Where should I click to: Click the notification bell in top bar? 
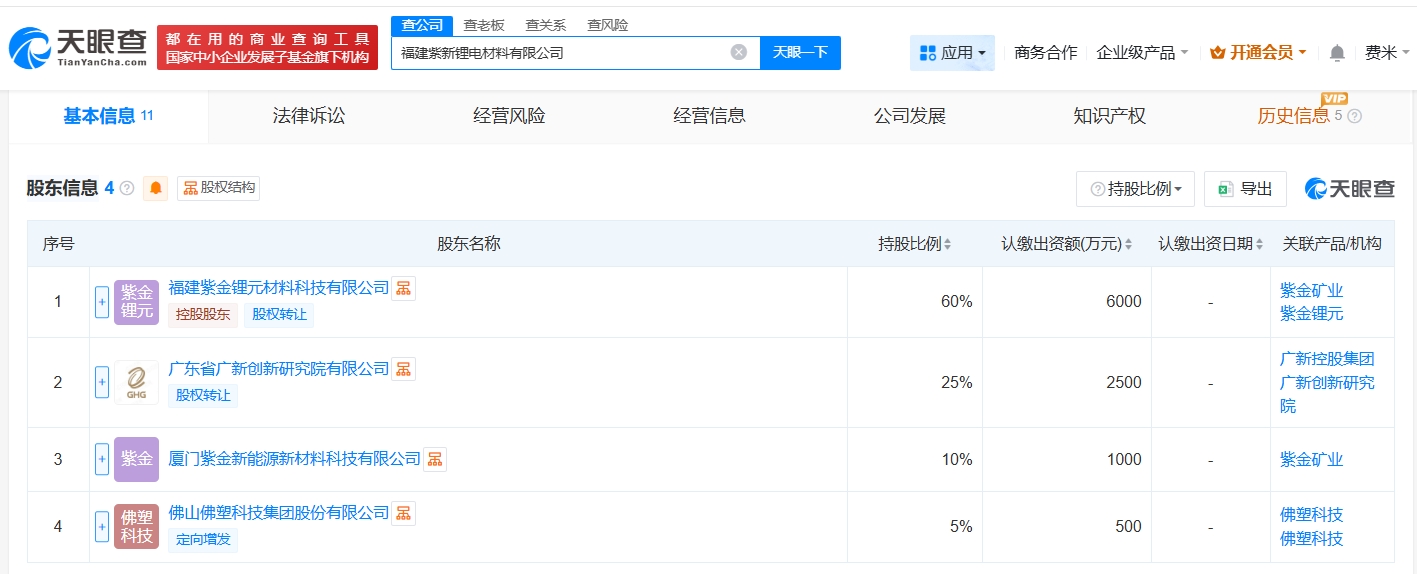pyautogui.click(x=1337, y=53)
